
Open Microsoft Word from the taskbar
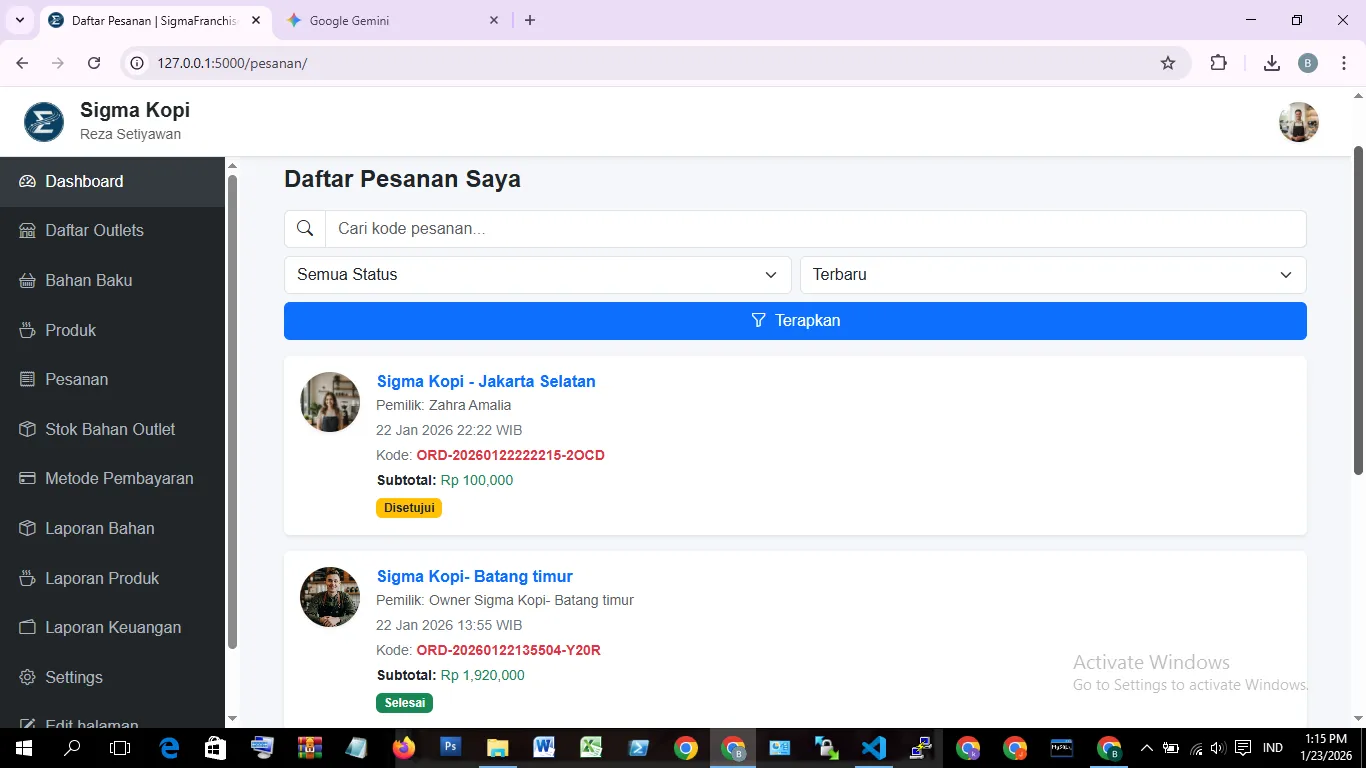(544, 747)
